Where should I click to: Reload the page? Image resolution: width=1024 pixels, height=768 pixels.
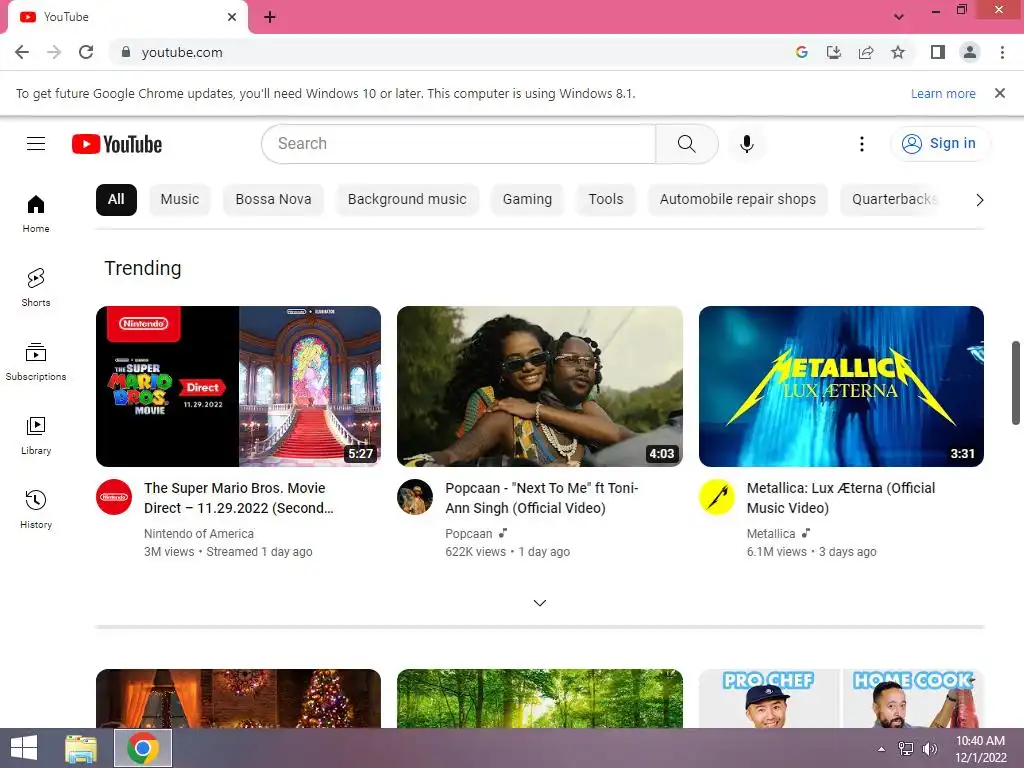[x=86, y=52]
